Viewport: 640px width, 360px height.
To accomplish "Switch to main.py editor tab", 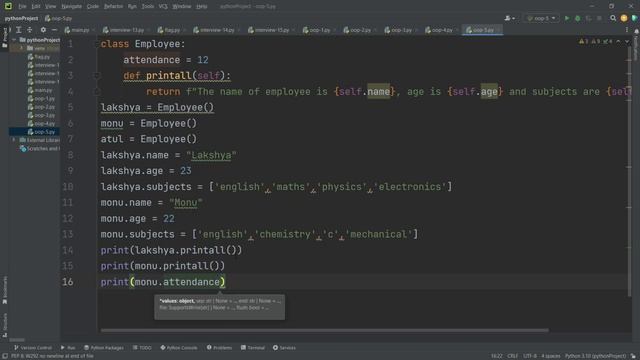I will [x=79, y=30].
